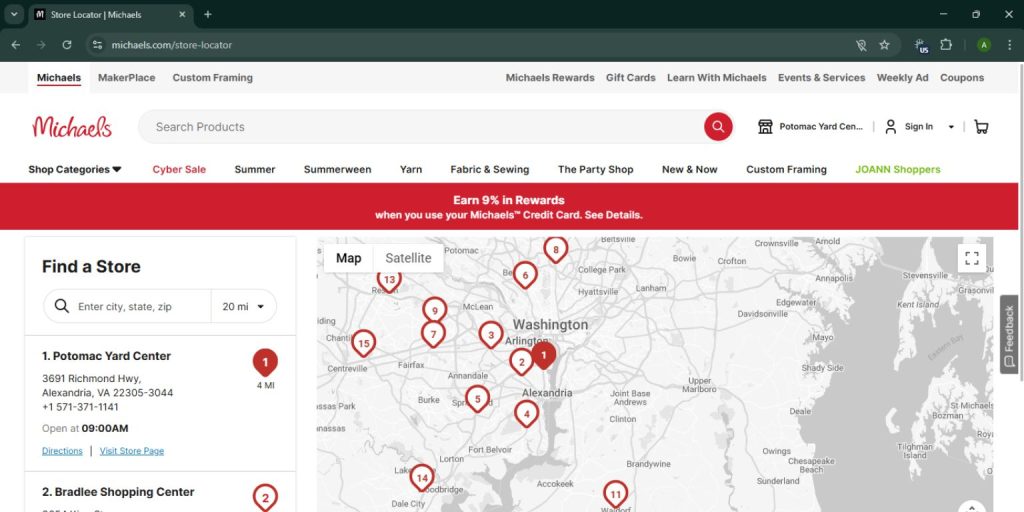This screenshot has width=1024, height=512.
Task: Open the Summer category
Action: [255, 169]
